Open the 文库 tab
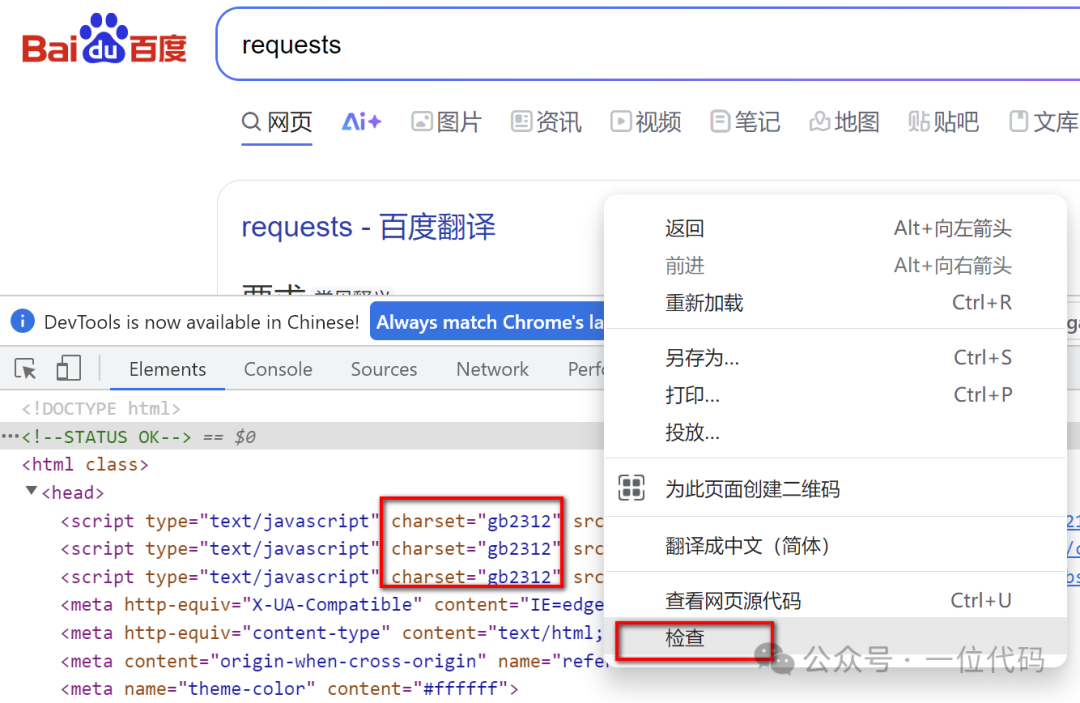The height and width of the screenshot is (703, 1080). coord(1043,122)
